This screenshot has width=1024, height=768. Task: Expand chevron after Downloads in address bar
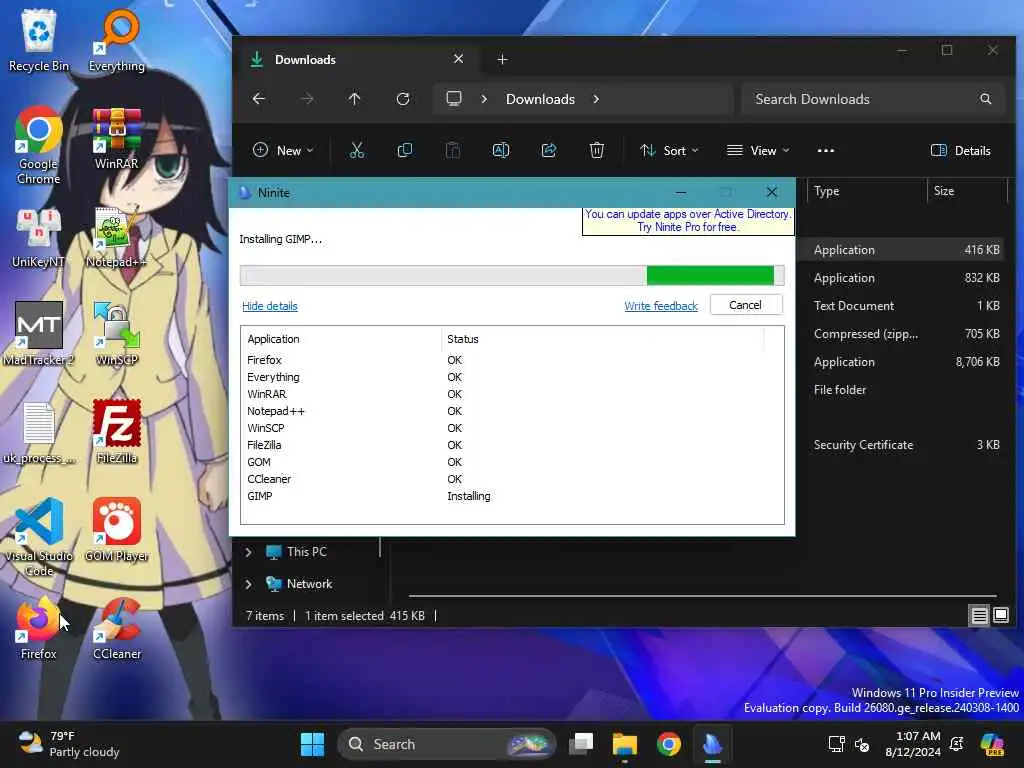(x=596, y=99)
